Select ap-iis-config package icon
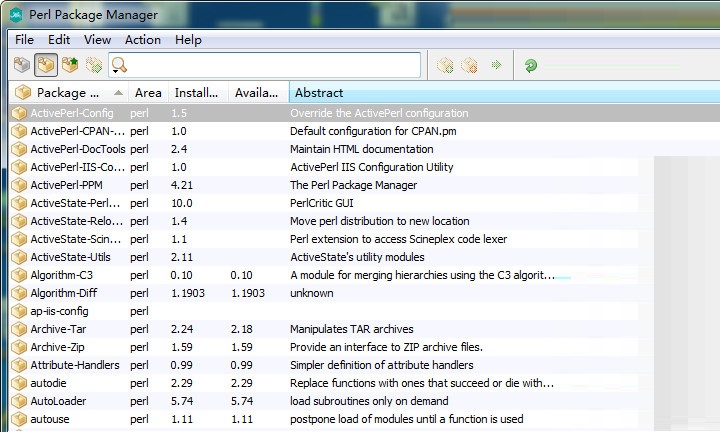The height and width of the screenshot is (432, 720). [x=19, y=311]
